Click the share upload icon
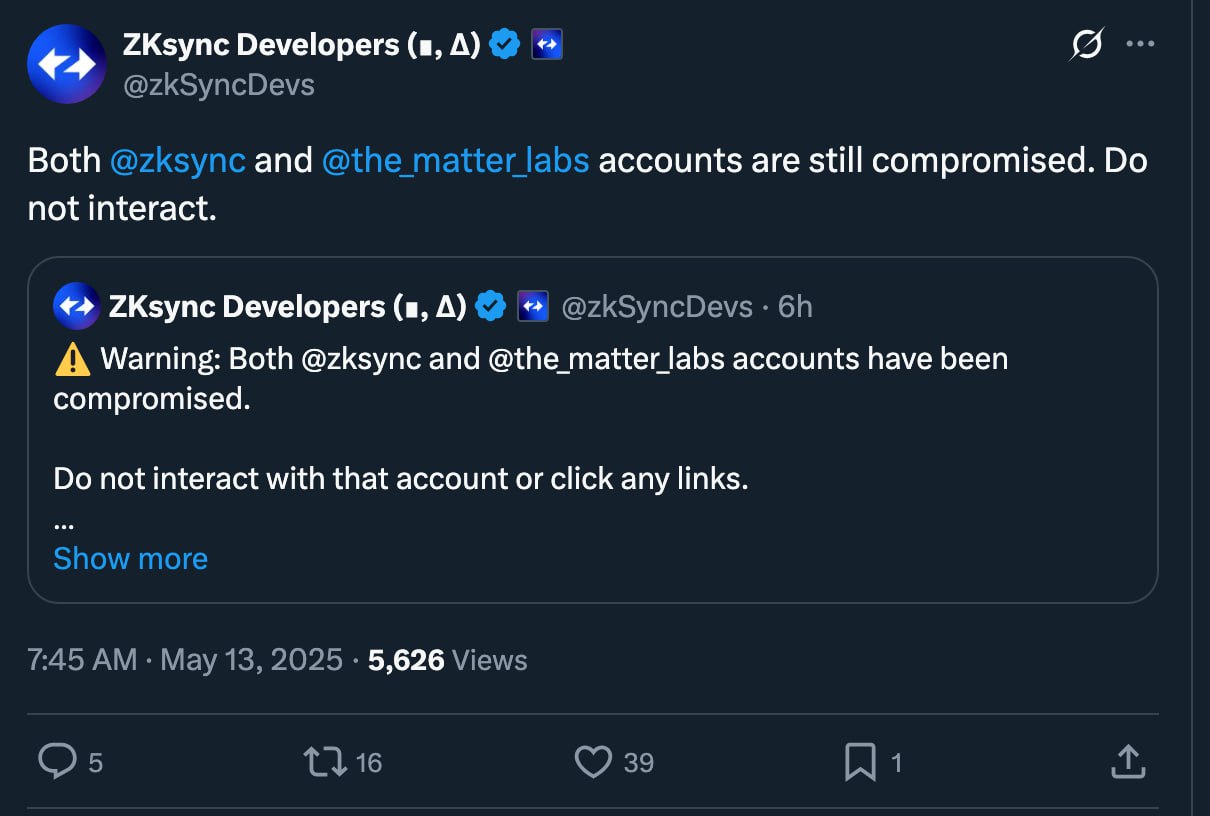Image resolution: width=1210 pixels, height=816 pixels. coord(1128,762)
